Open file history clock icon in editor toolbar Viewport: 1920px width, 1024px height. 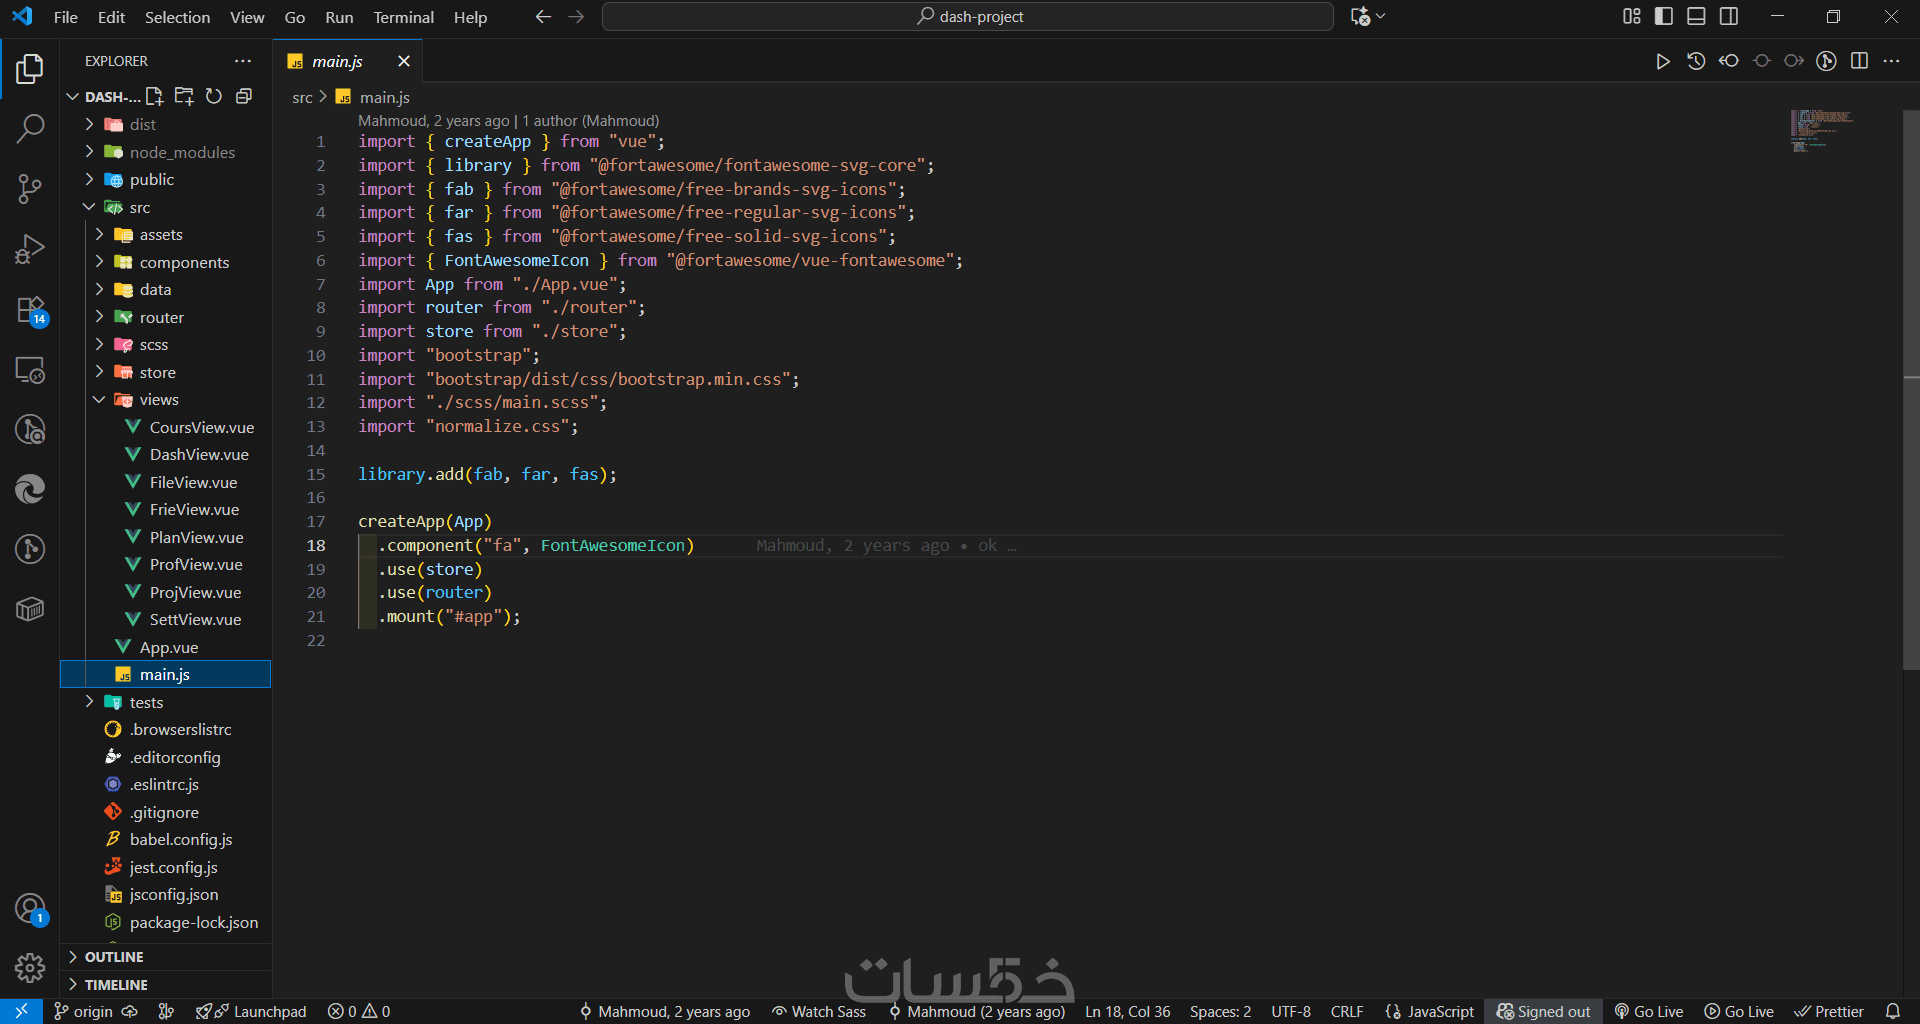tap(1696, 61)
